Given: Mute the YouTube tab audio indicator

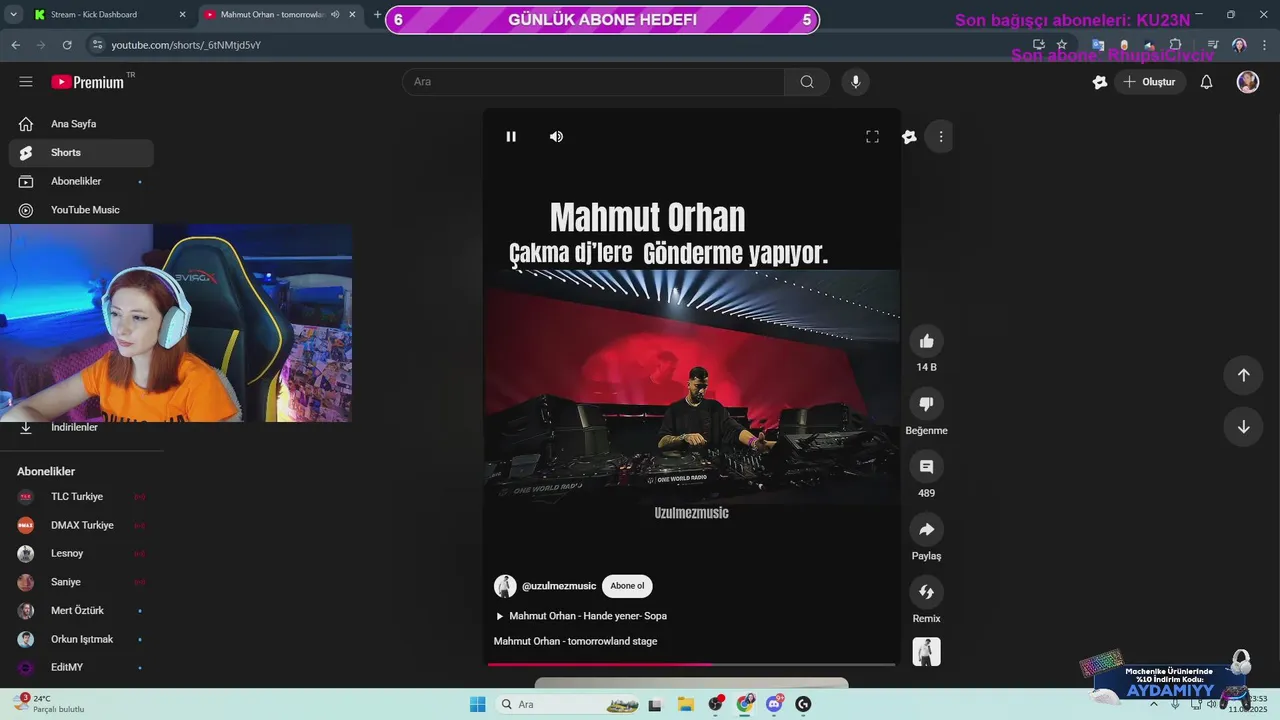Looking at the screenshot, I should coord(335,15).
